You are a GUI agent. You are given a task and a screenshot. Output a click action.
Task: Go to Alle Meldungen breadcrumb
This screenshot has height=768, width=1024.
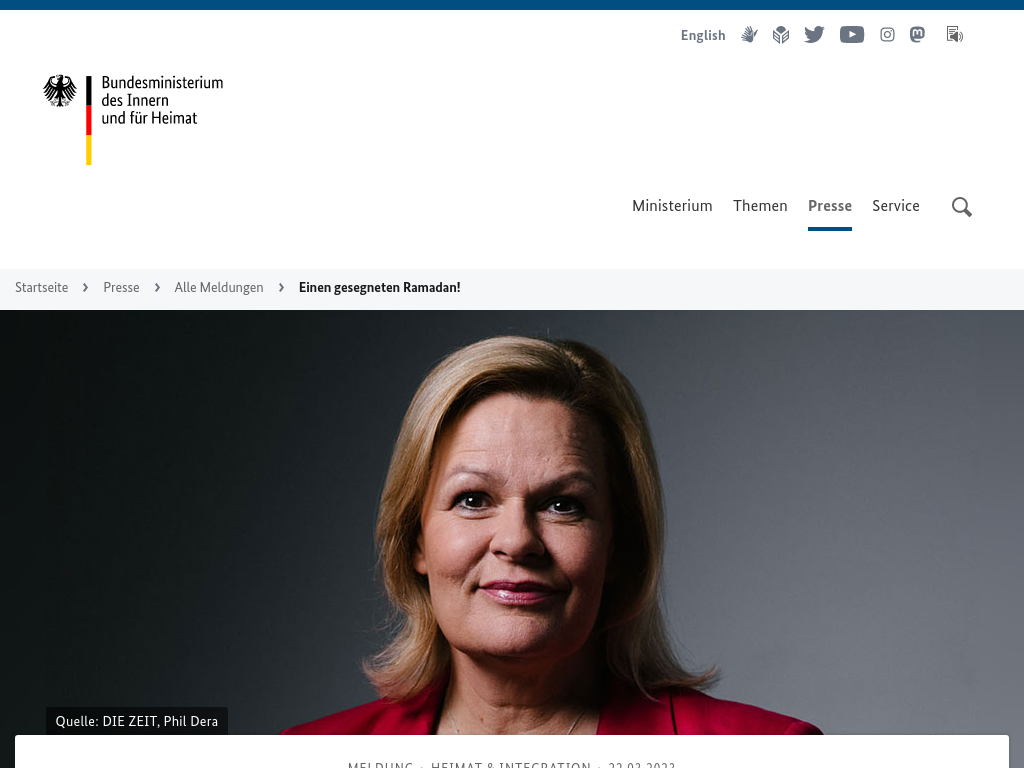219,287
